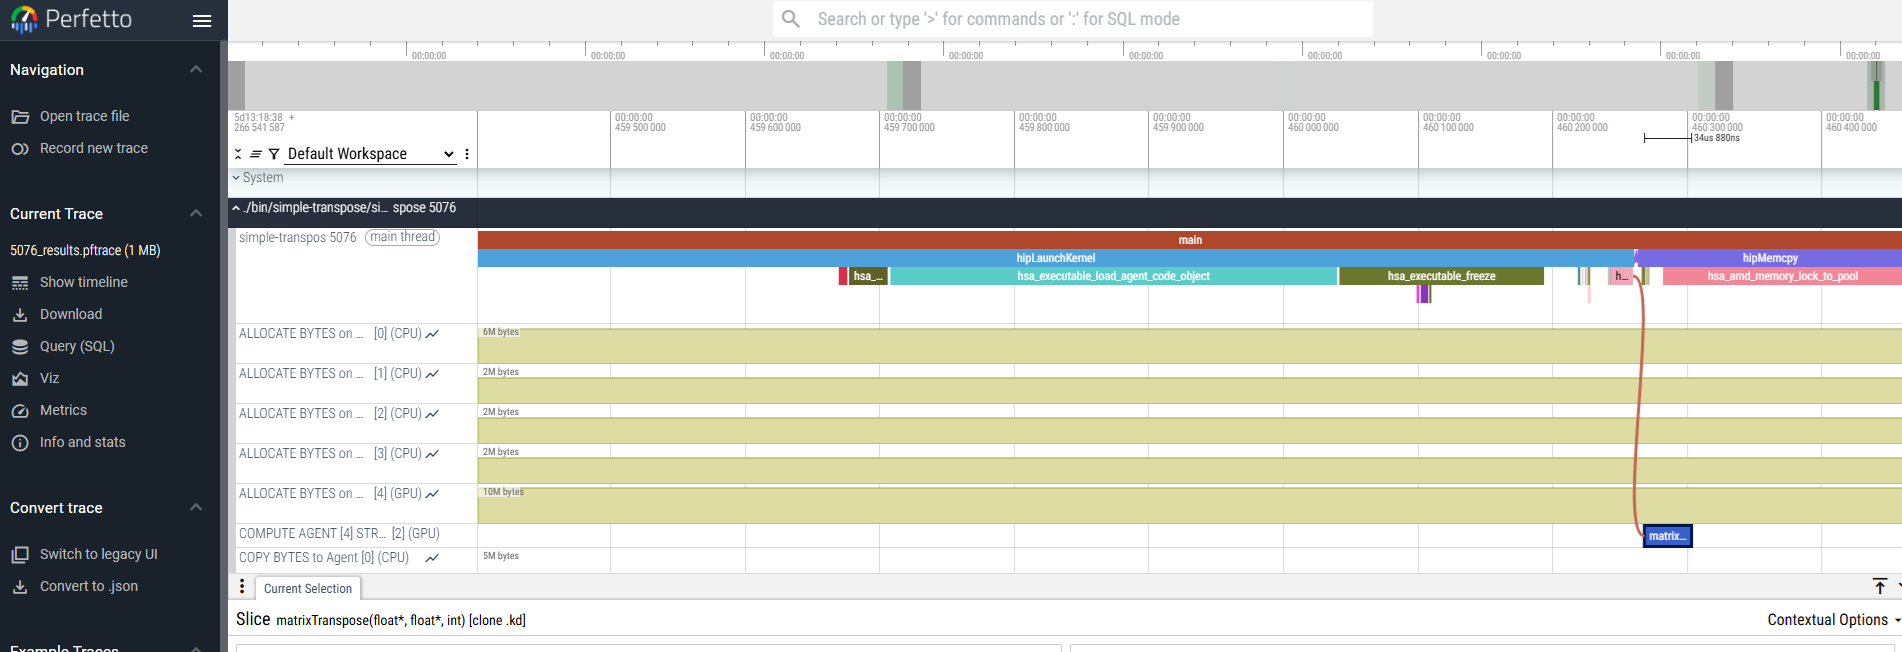The image size is (1902, 652).
Task: Click the Metrics gauge icon
Action: pos(20,411)
